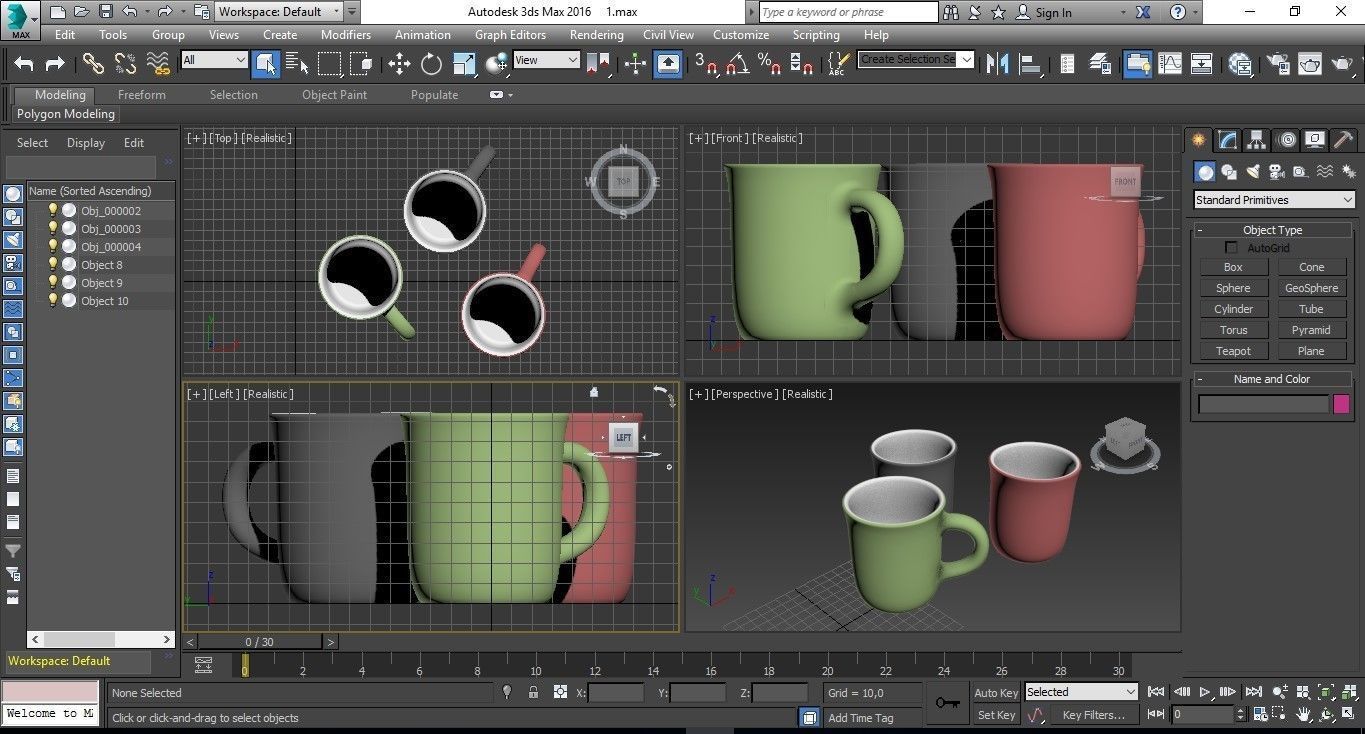The width and height of the screenshot is (1365, 734).
Task: Click the Sphere primitive button
Action: point(1233,288)
